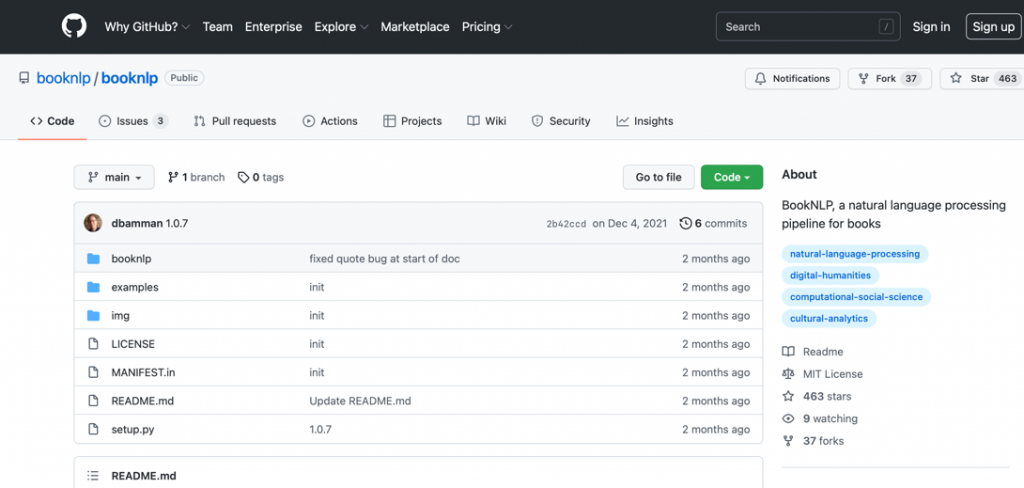Click the natural-language-processing topic tag

click(x=855, y=254)
